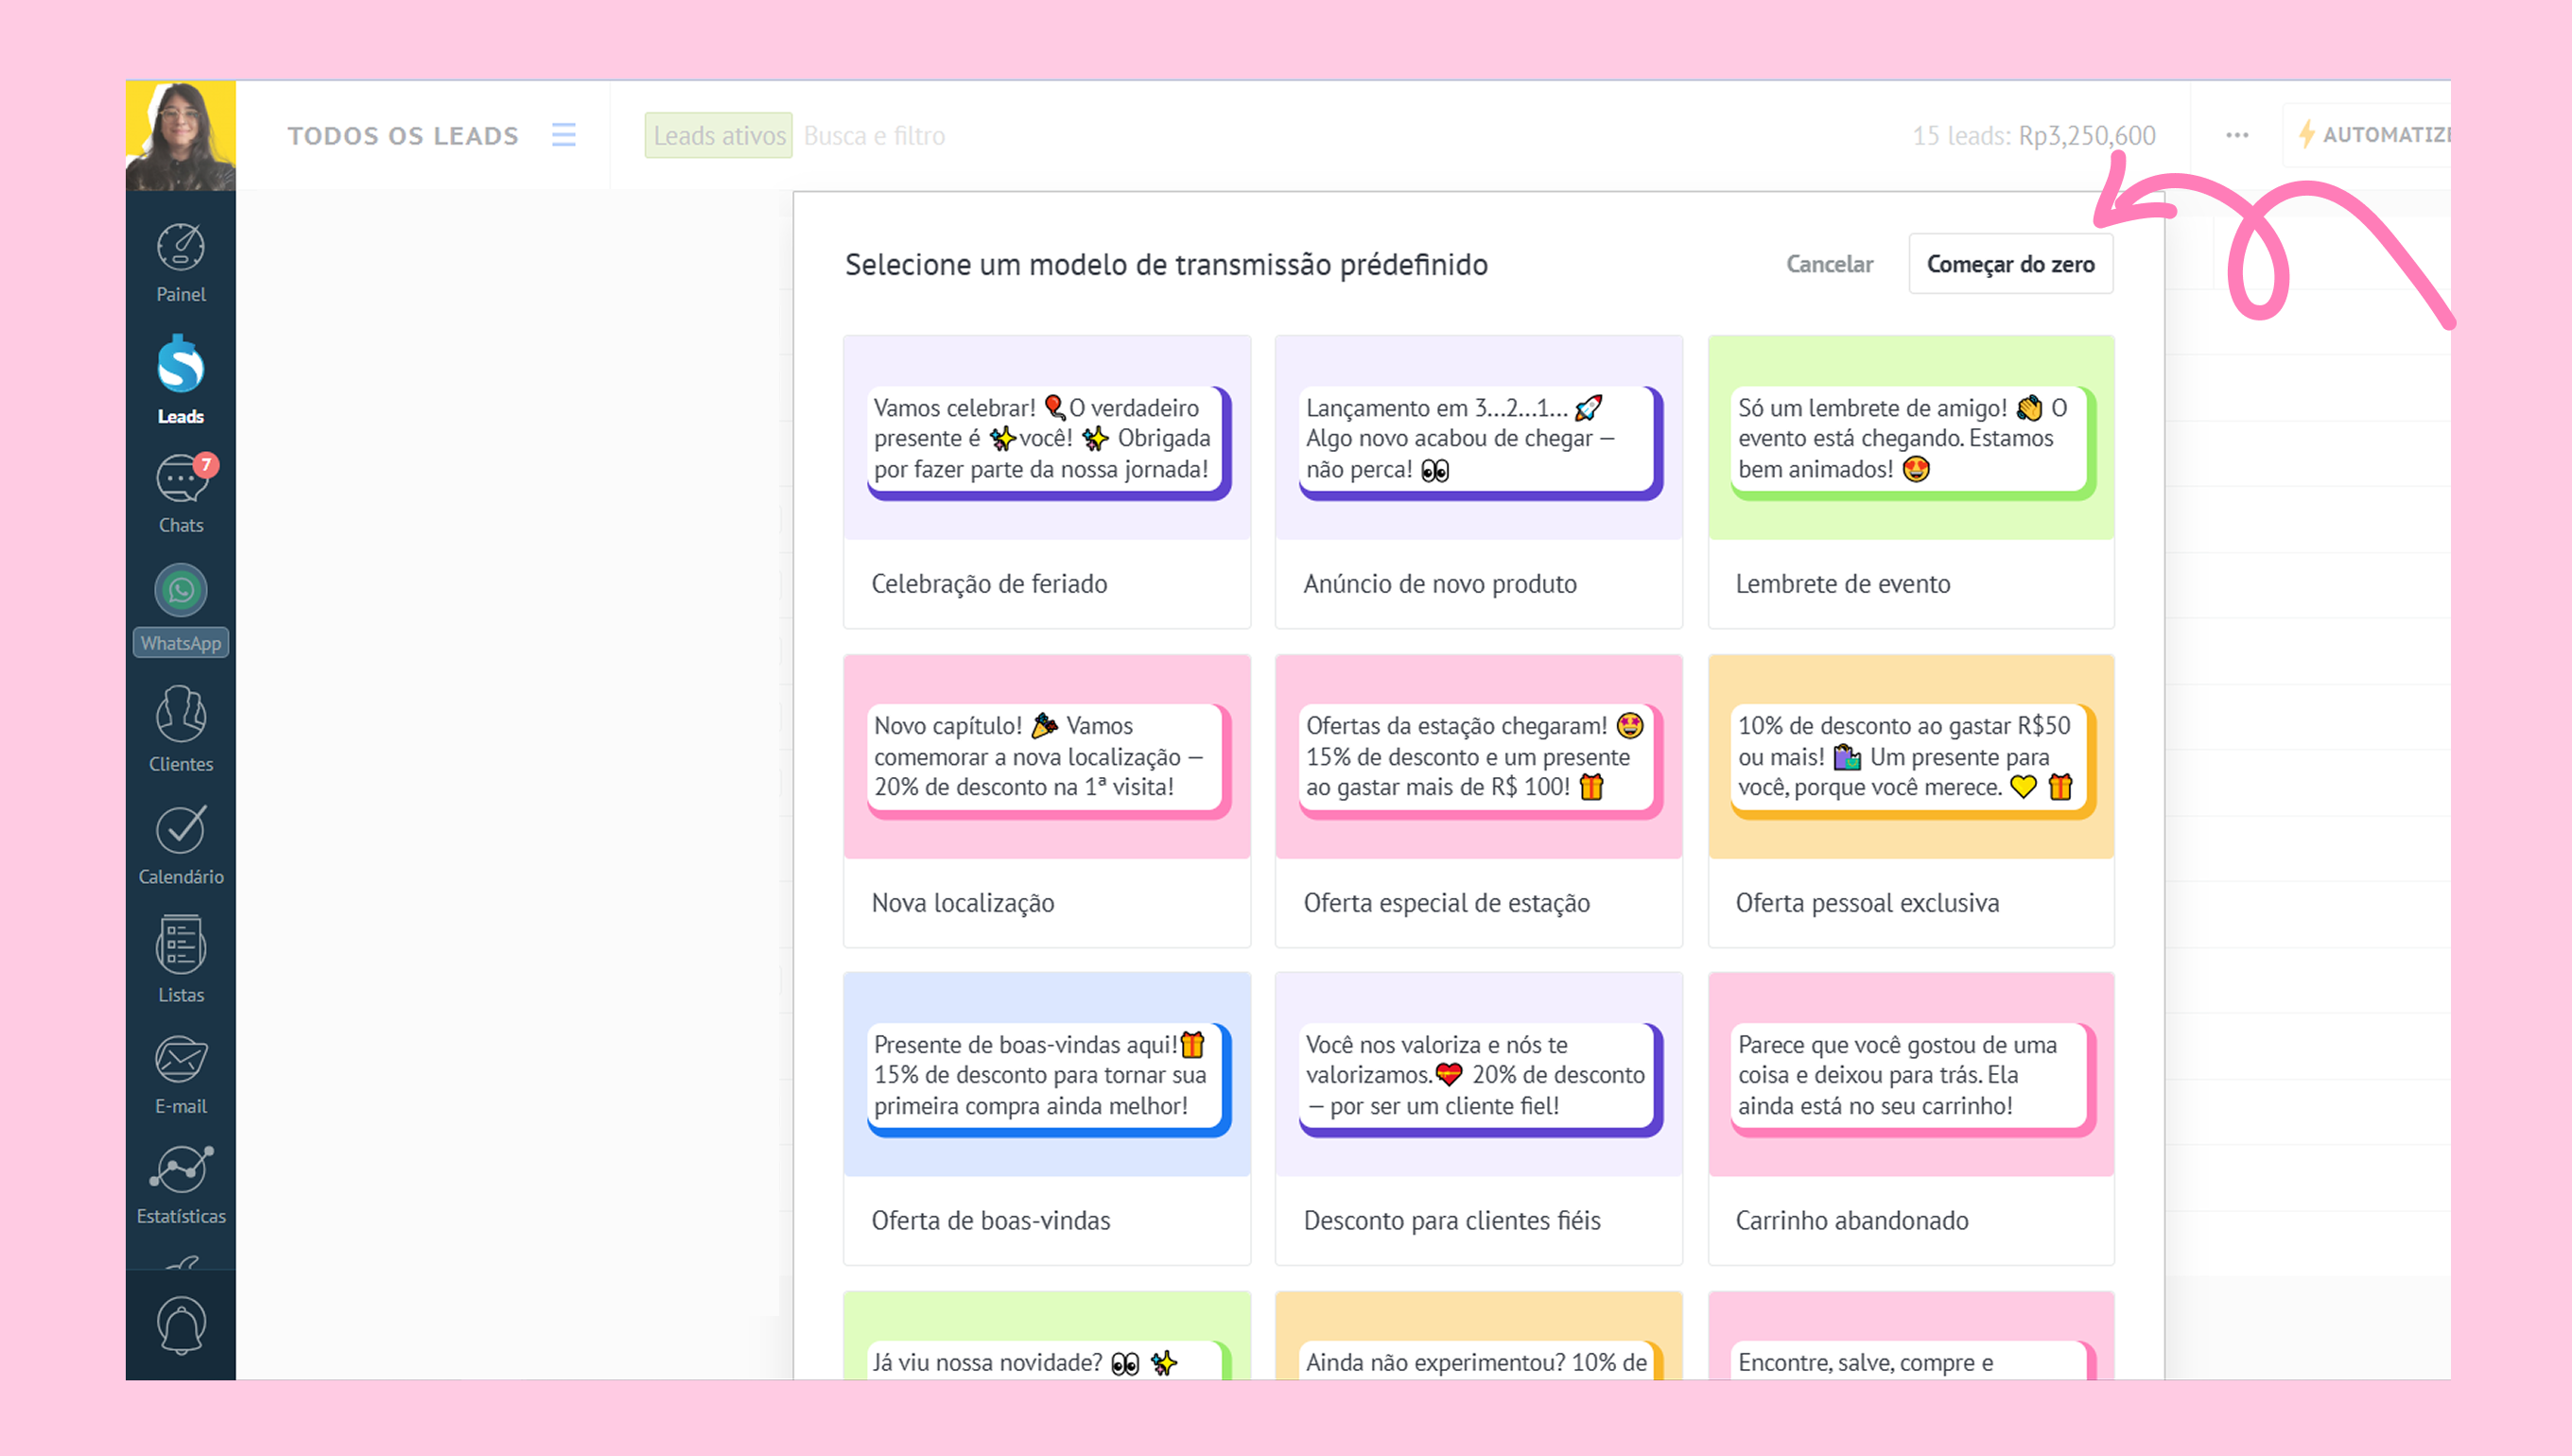Click Começar do zero button

pos(2010,264)
